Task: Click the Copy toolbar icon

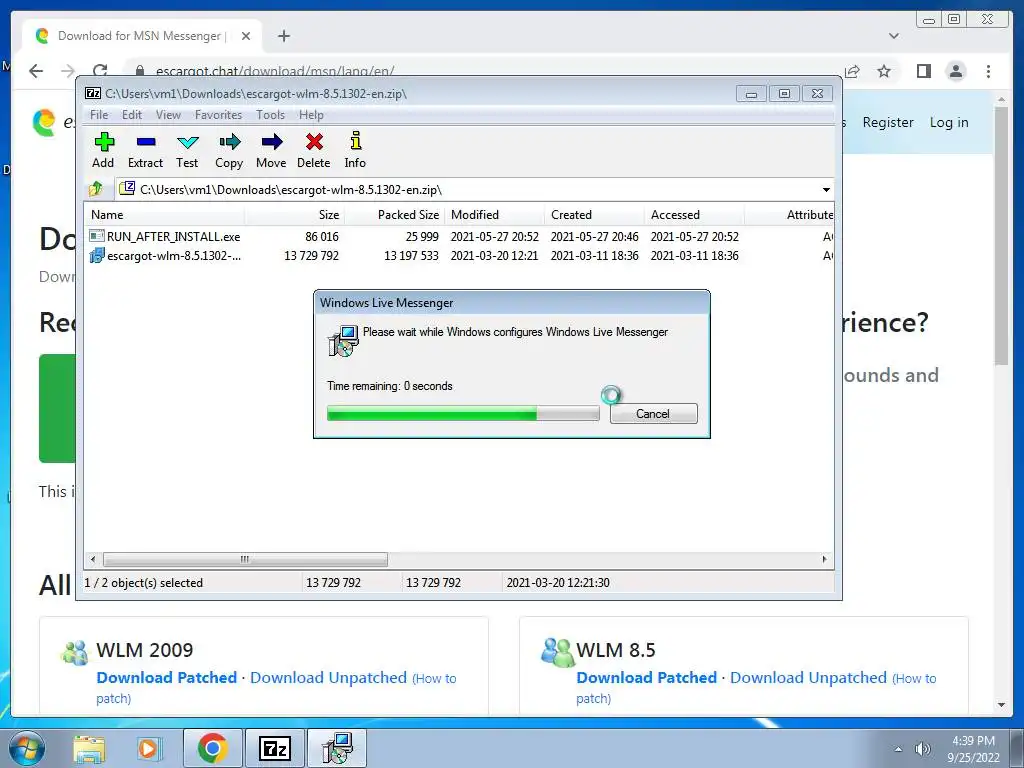Action: tap(229, 150)
